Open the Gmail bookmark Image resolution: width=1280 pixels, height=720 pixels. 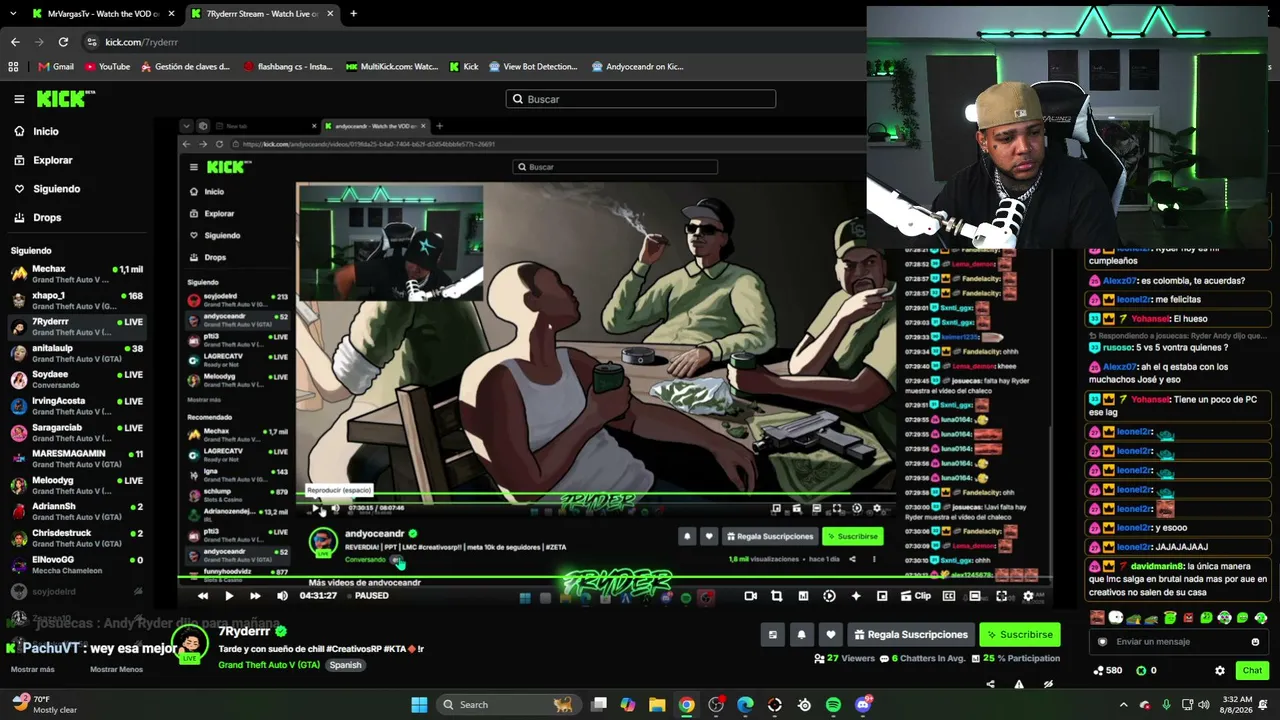pos(56,67)
